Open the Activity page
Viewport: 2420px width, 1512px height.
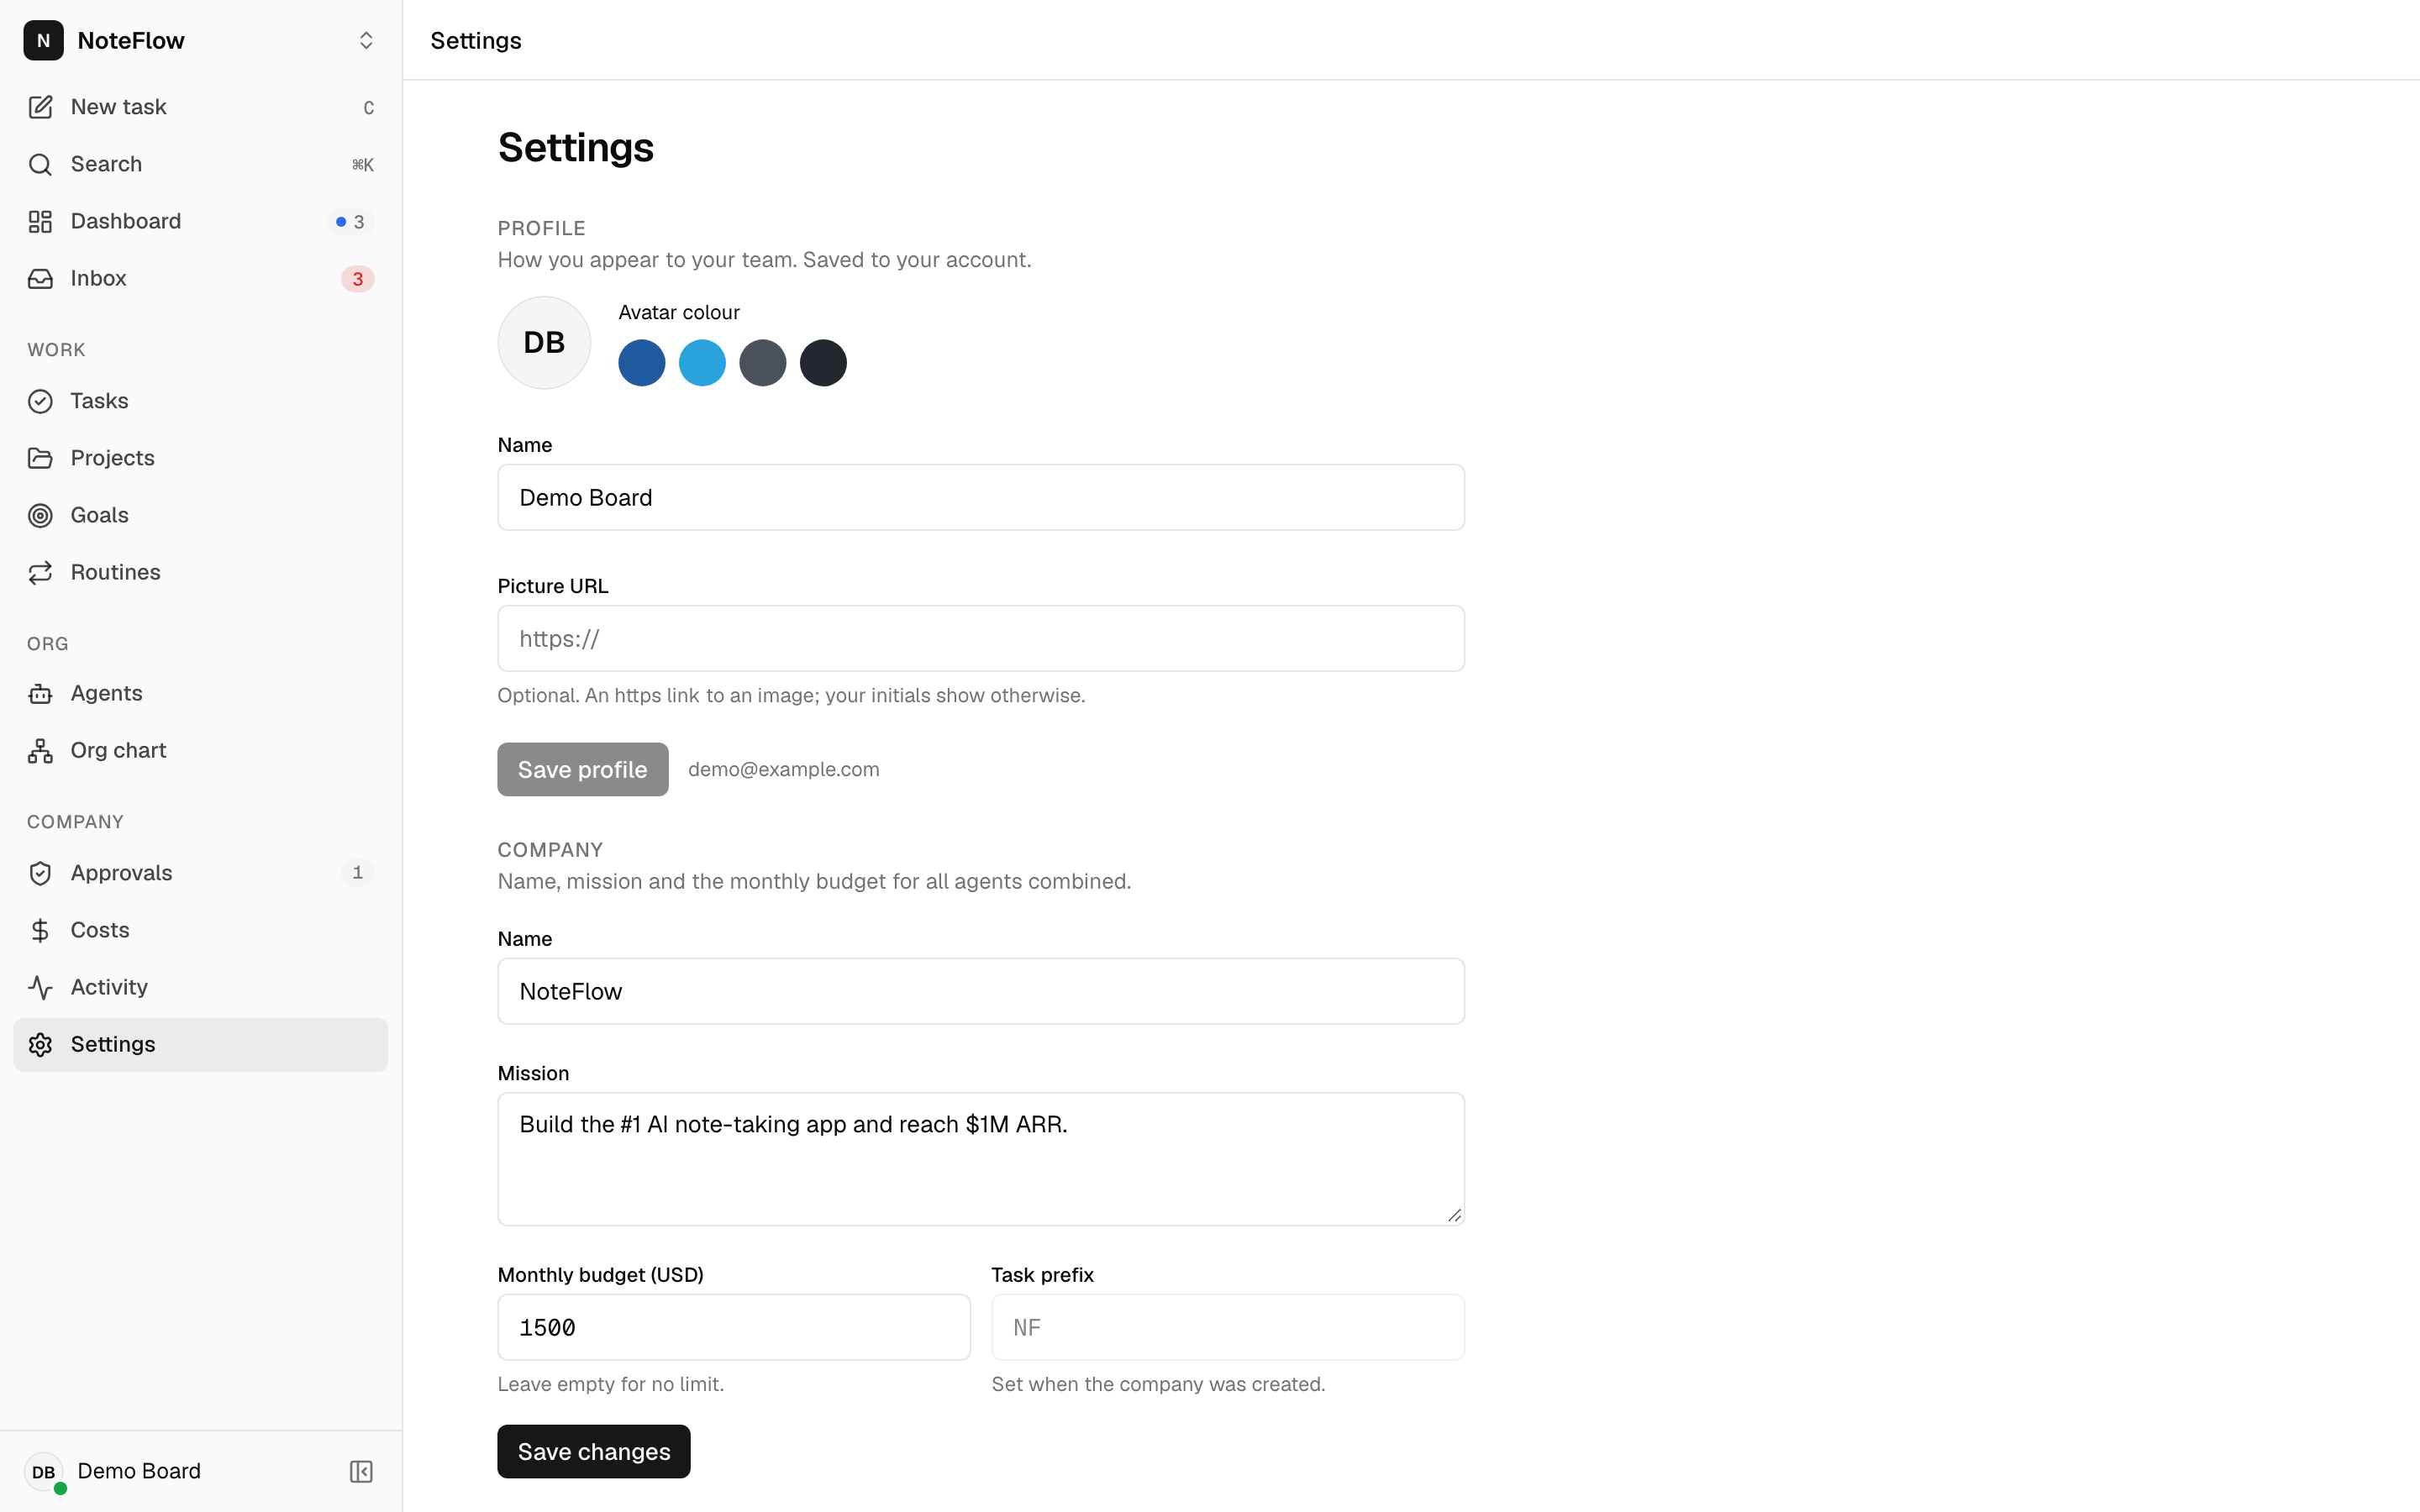point(200,987)
